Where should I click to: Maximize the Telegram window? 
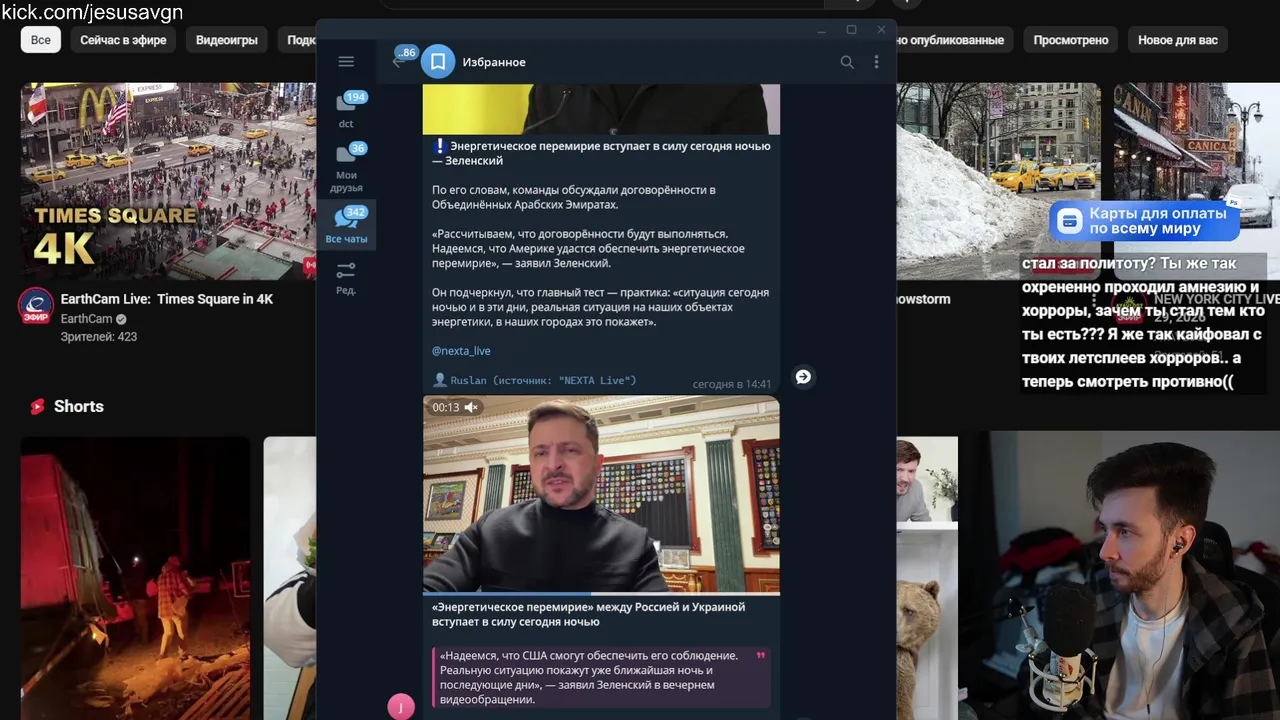click(851, 29)
